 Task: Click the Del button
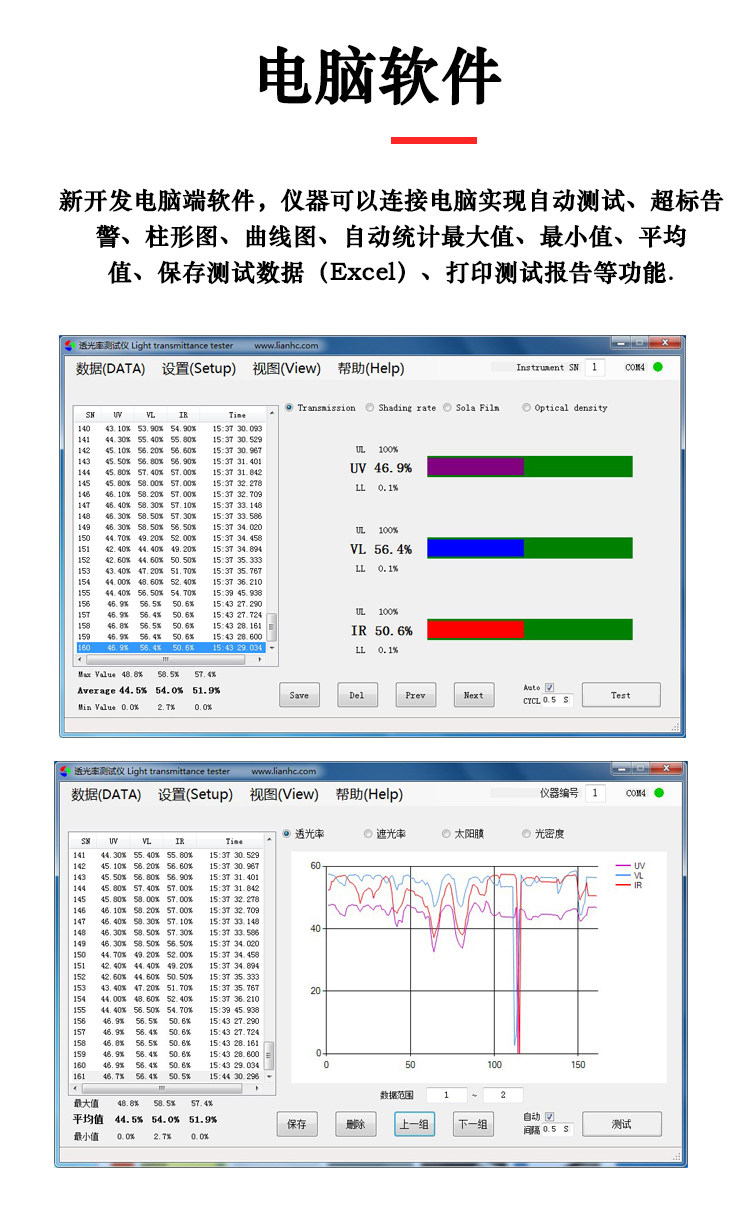(357, 696)
